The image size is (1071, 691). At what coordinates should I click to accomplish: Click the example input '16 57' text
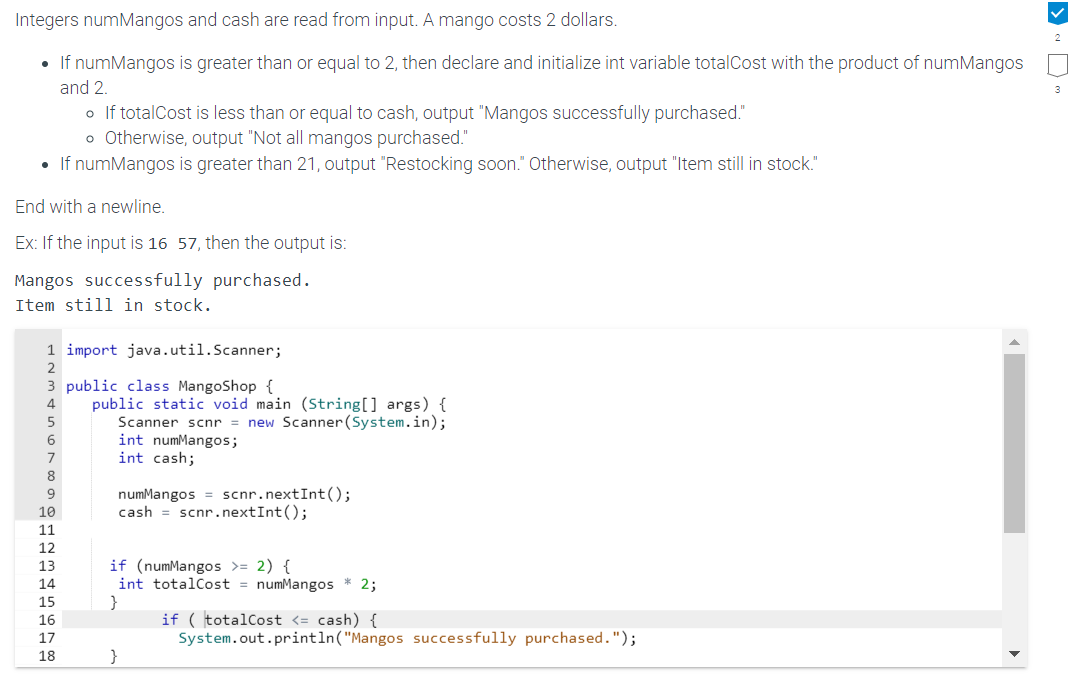coord(172,244)
